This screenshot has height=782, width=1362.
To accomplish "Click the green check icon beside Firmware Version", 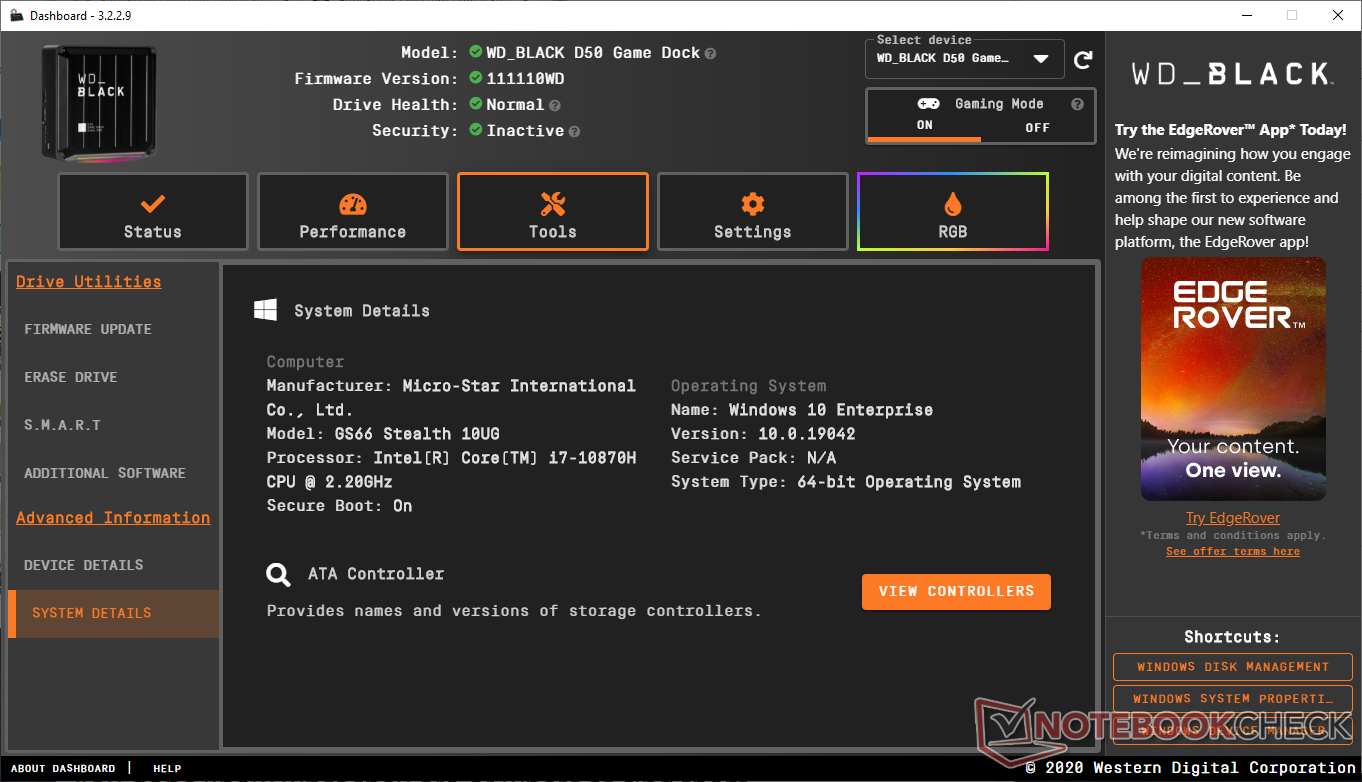I will (476, 79).
